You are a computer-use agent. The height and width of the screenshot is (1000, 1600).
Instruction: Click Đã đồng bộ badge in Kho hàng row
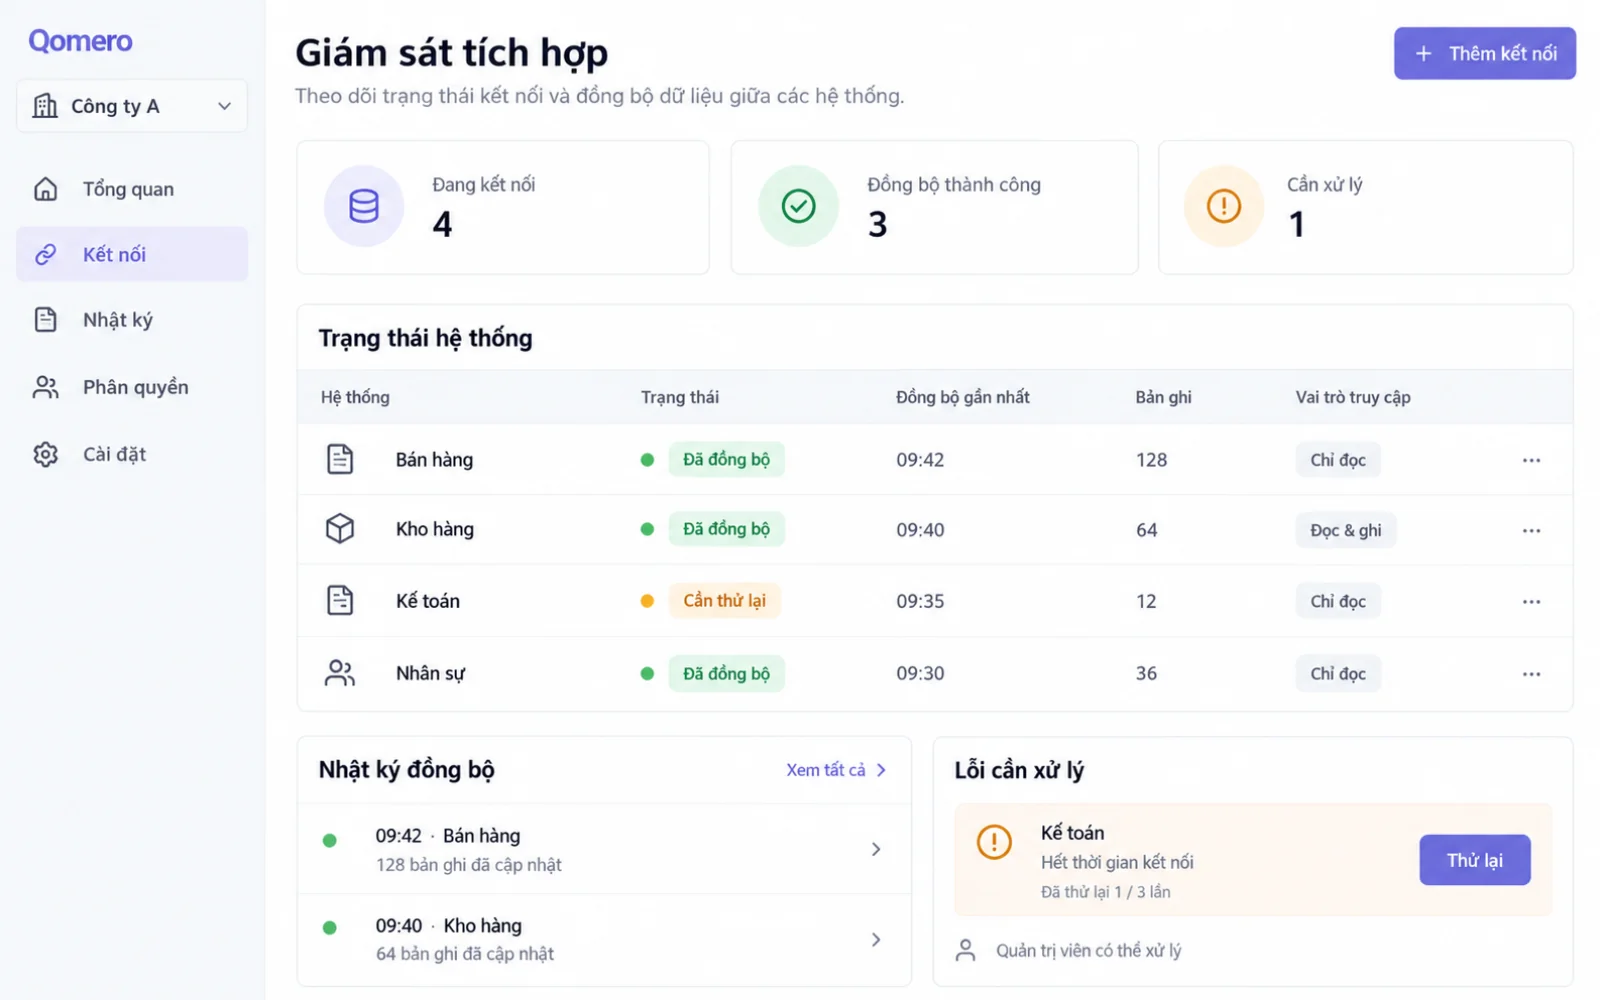point(726,529)
